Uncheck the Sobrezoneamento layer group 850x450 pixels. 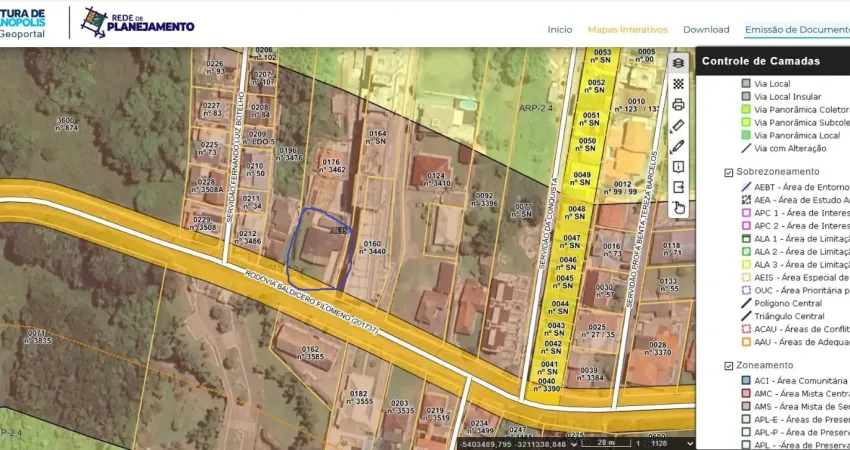point(729,172)
